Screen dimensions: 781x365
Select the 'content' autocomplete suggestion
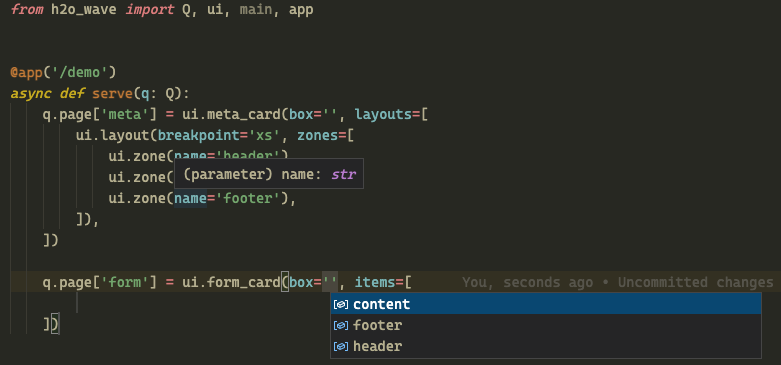(x=545, y=304)
